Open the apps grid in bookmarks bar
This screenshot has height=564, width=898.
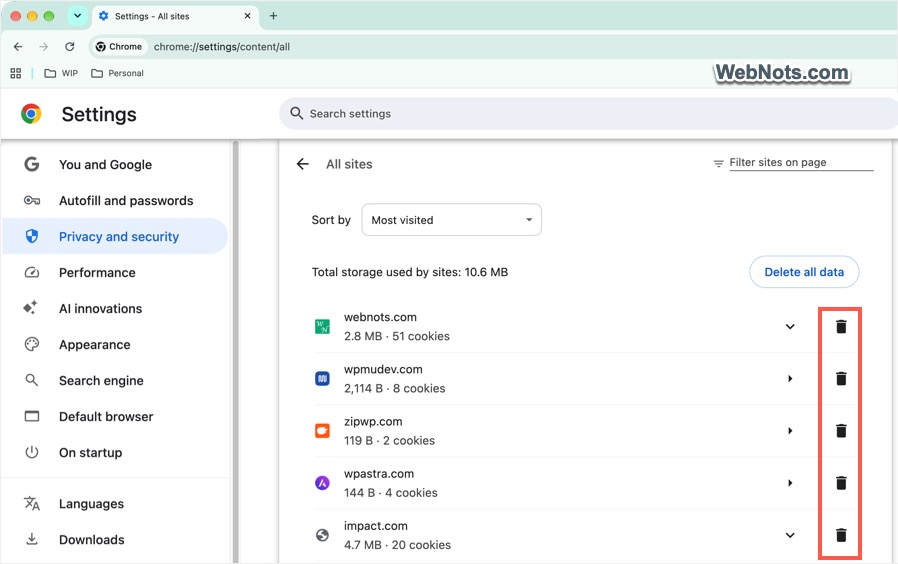[x=16, y=73]
